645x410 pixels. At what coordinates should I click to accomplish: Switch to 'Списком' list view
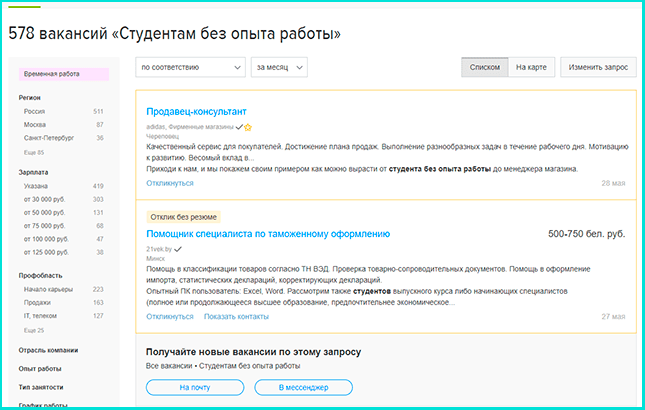pyautogui.click(x=485, y=67)
